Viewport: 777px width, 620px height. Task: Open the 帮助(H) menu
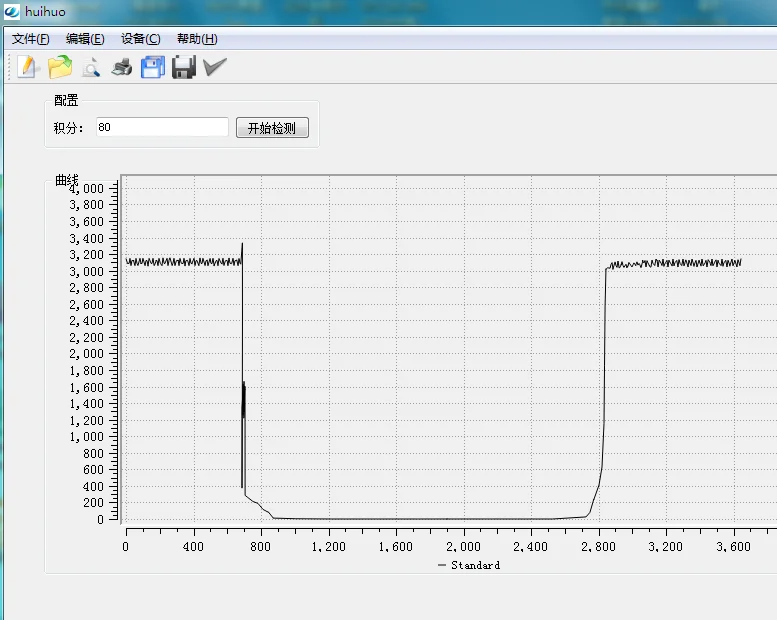[x=197, y=39]
